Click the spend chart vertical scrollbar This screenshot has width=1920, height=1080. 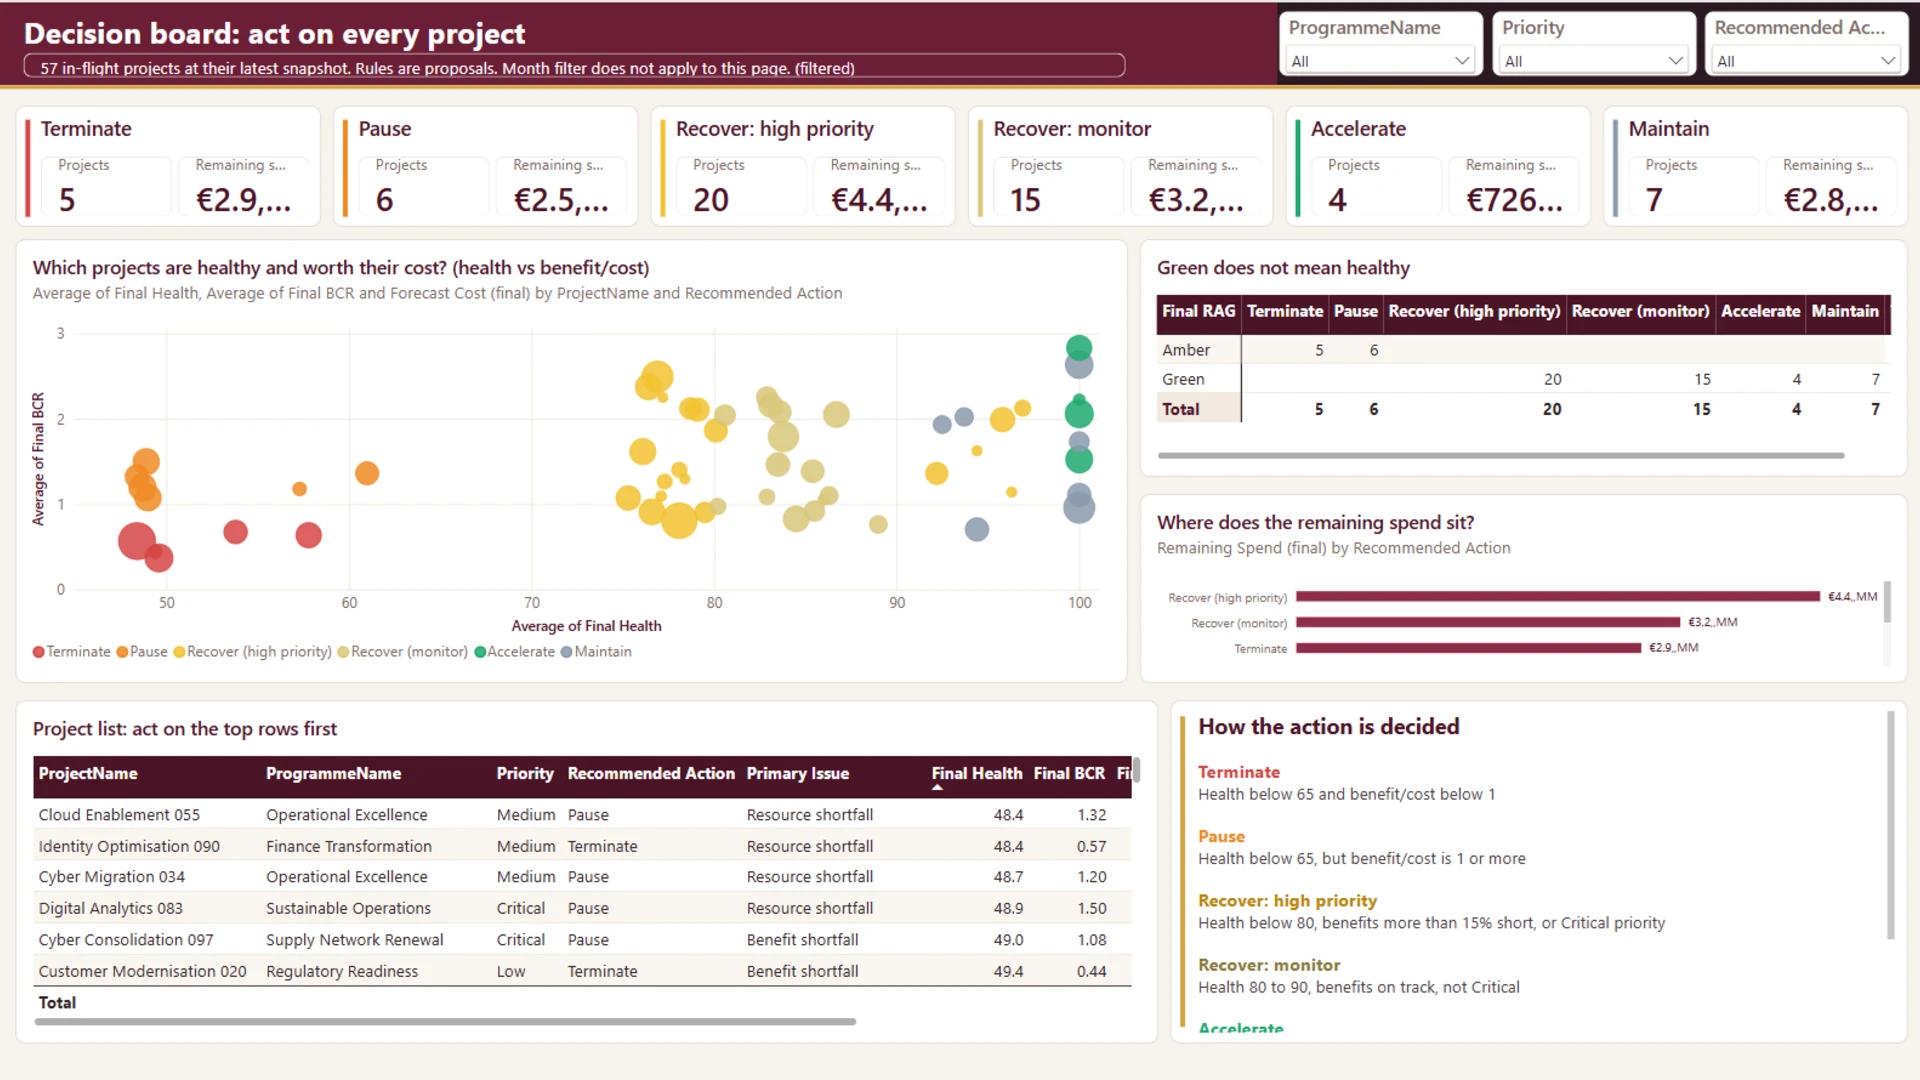click(1887, 602)
